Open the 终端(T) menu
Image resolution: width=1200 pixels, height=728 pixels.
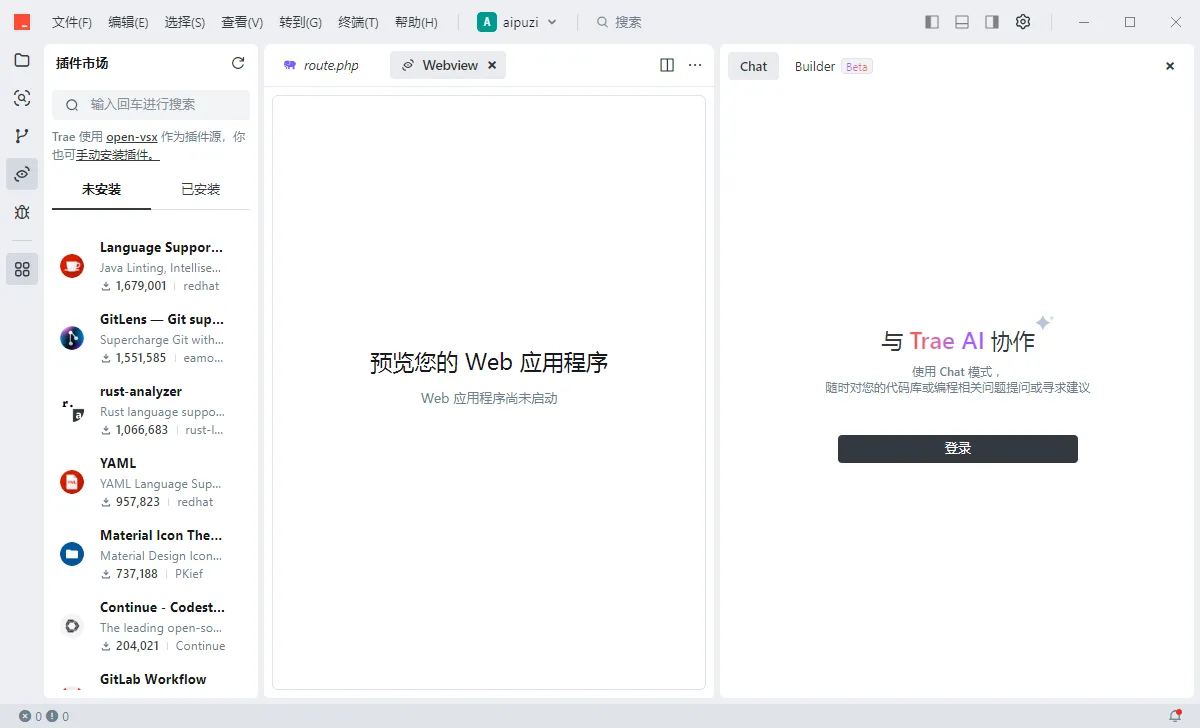[x=359, y=22]
